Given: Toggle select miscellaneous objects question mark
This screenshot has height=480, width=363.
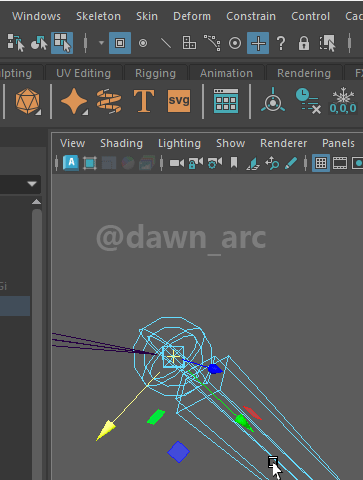Looking at the screenshot, I should (281, 43).
